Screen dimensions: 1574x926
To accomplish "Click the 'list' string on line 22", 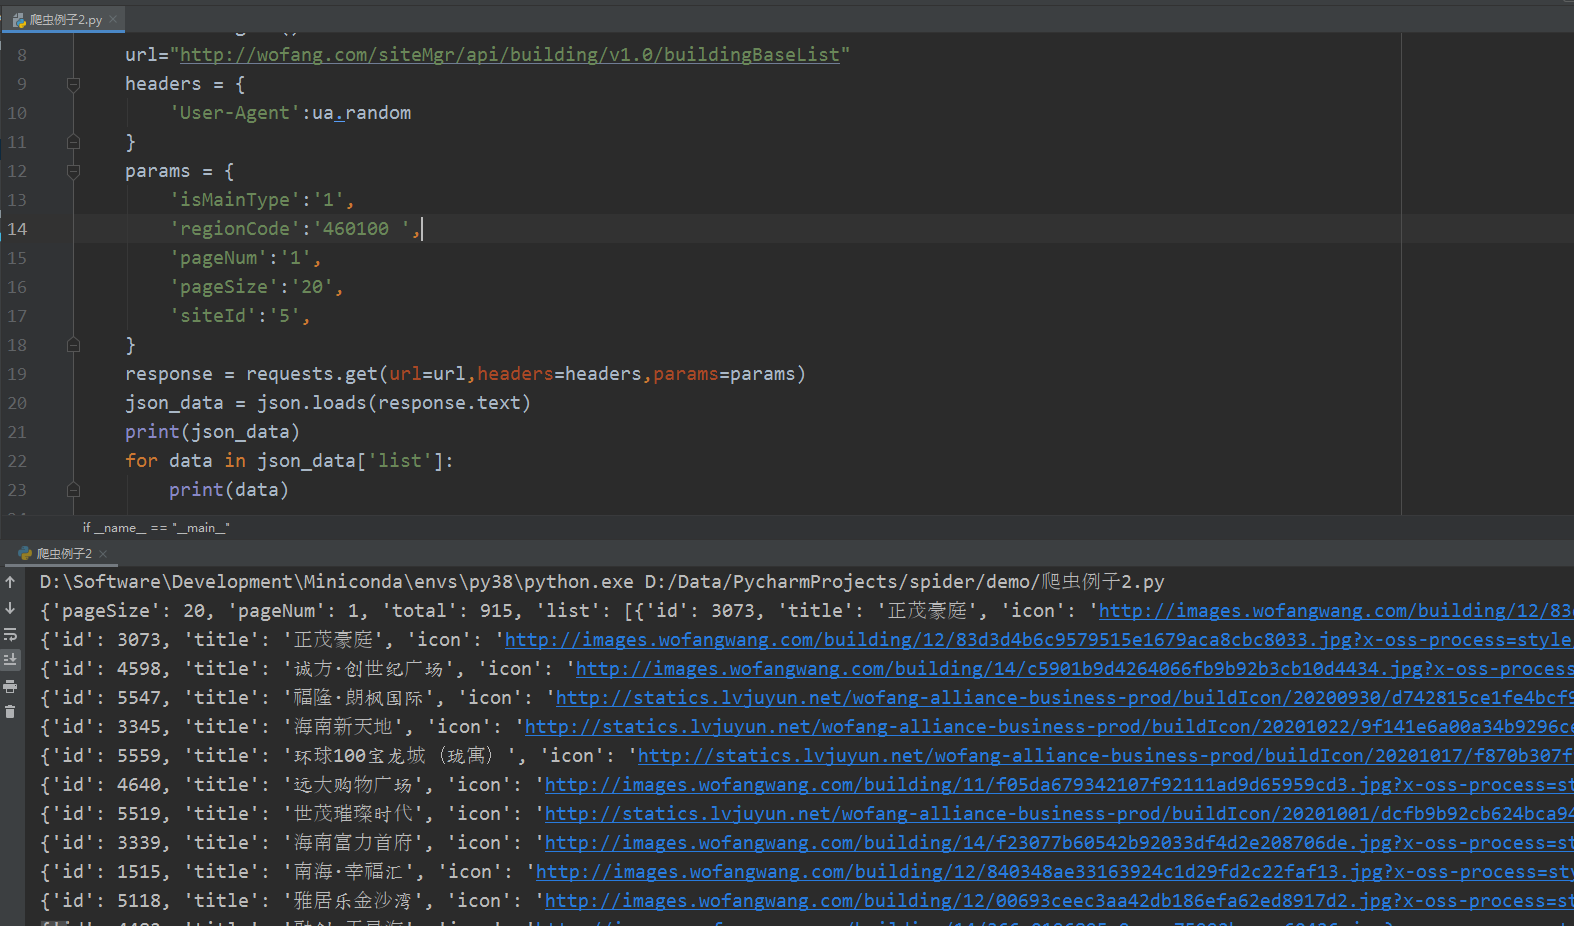I will (x=400, y=461).
